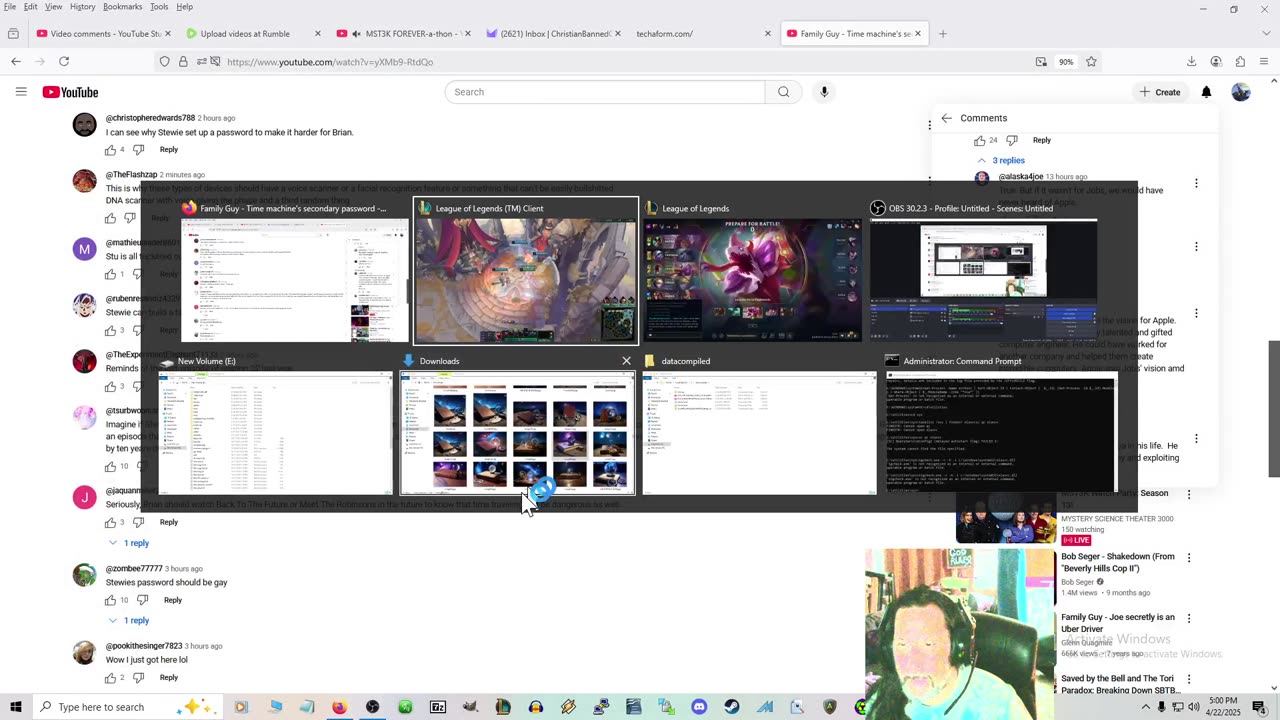Click the Firefox taskbar icon

pyautogui.click(x=339, y=707)
